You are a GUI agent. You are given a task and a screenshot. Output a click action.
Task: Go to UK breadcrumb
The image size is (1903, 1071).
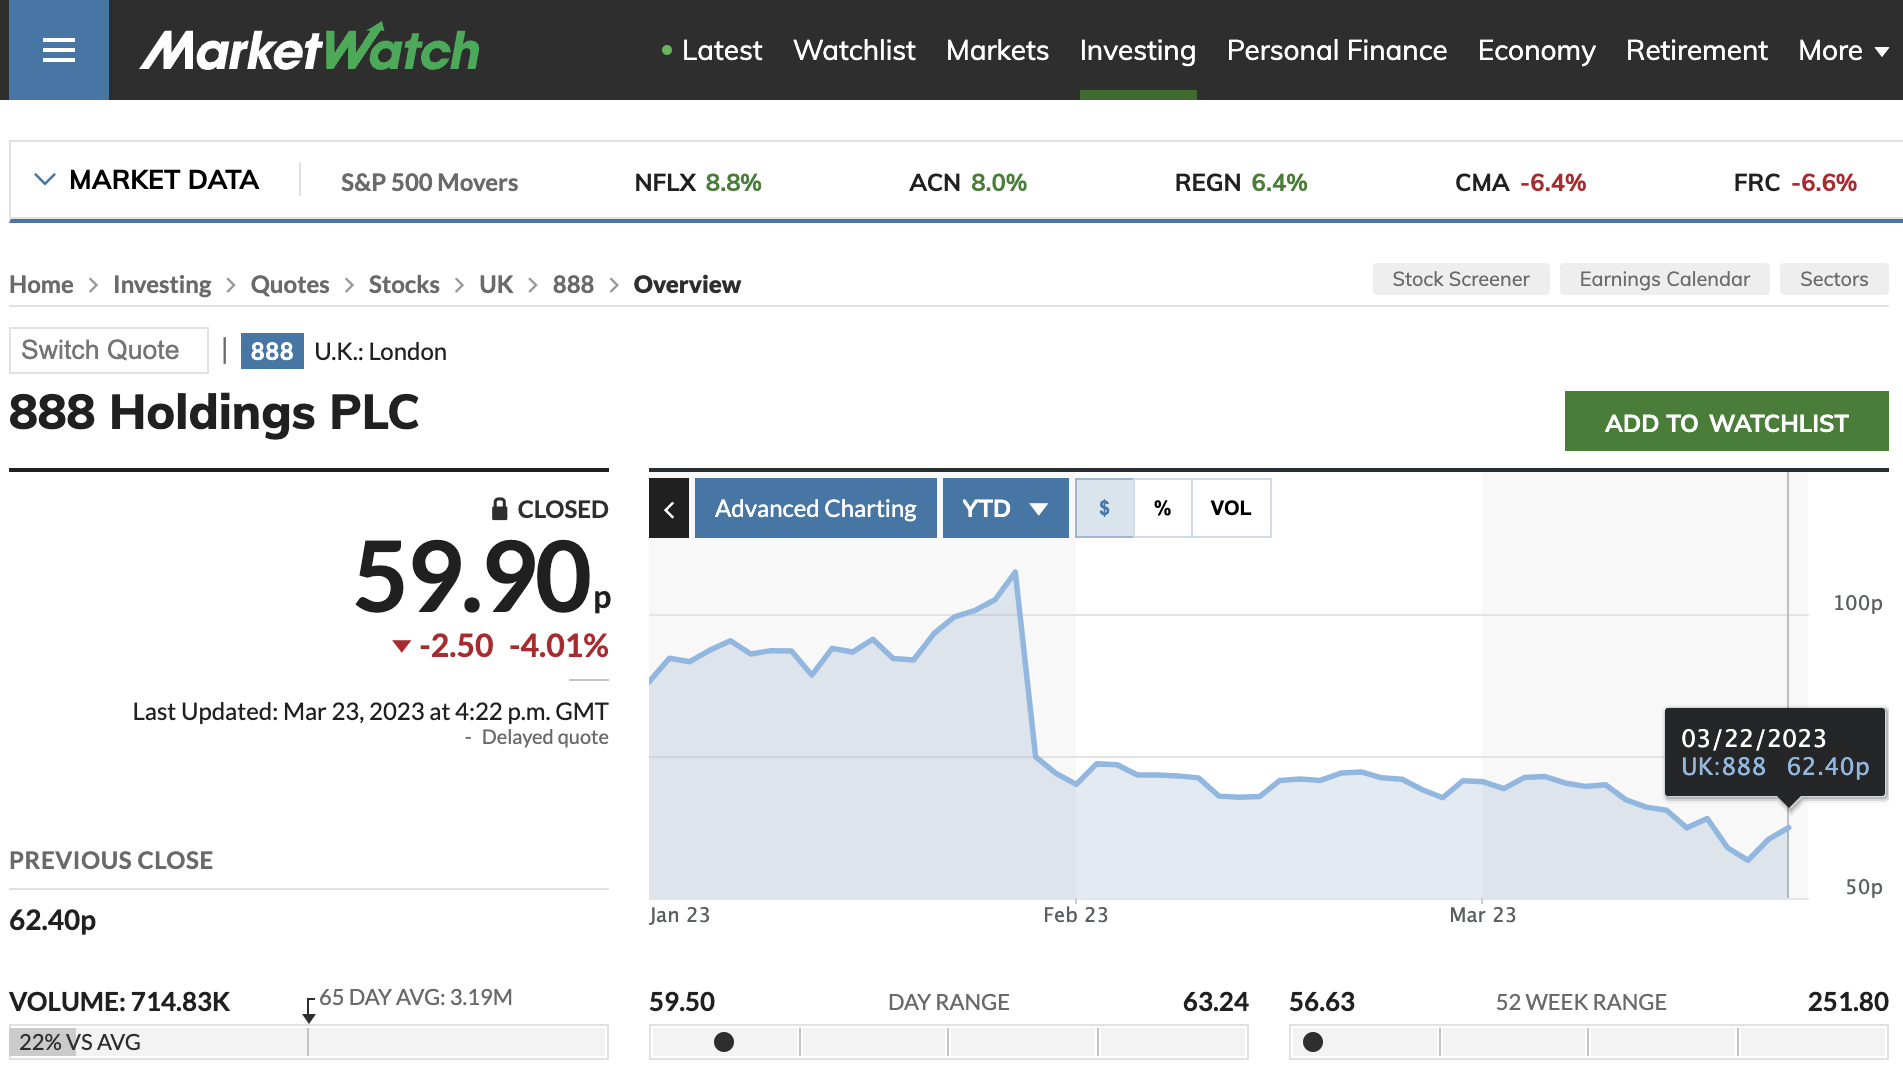[x=496, y=285]
